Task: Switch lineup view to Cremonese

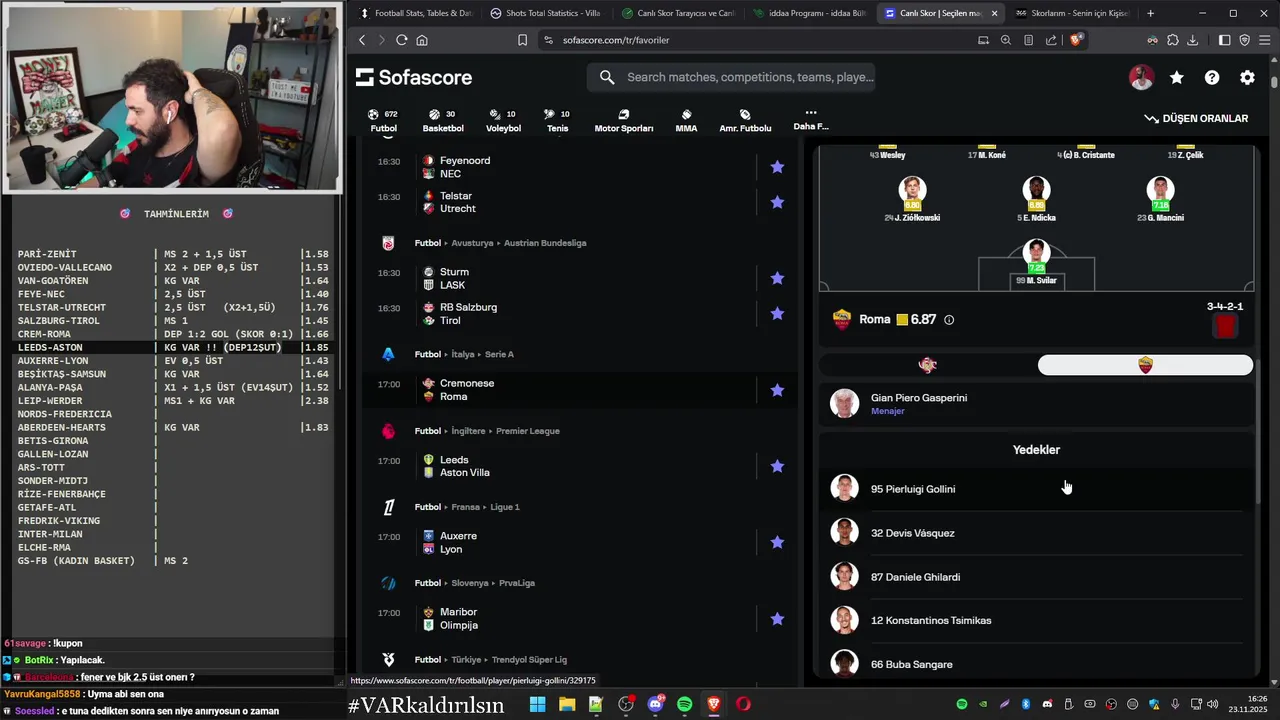Action: pyautogui.click(x=927, y=365)
